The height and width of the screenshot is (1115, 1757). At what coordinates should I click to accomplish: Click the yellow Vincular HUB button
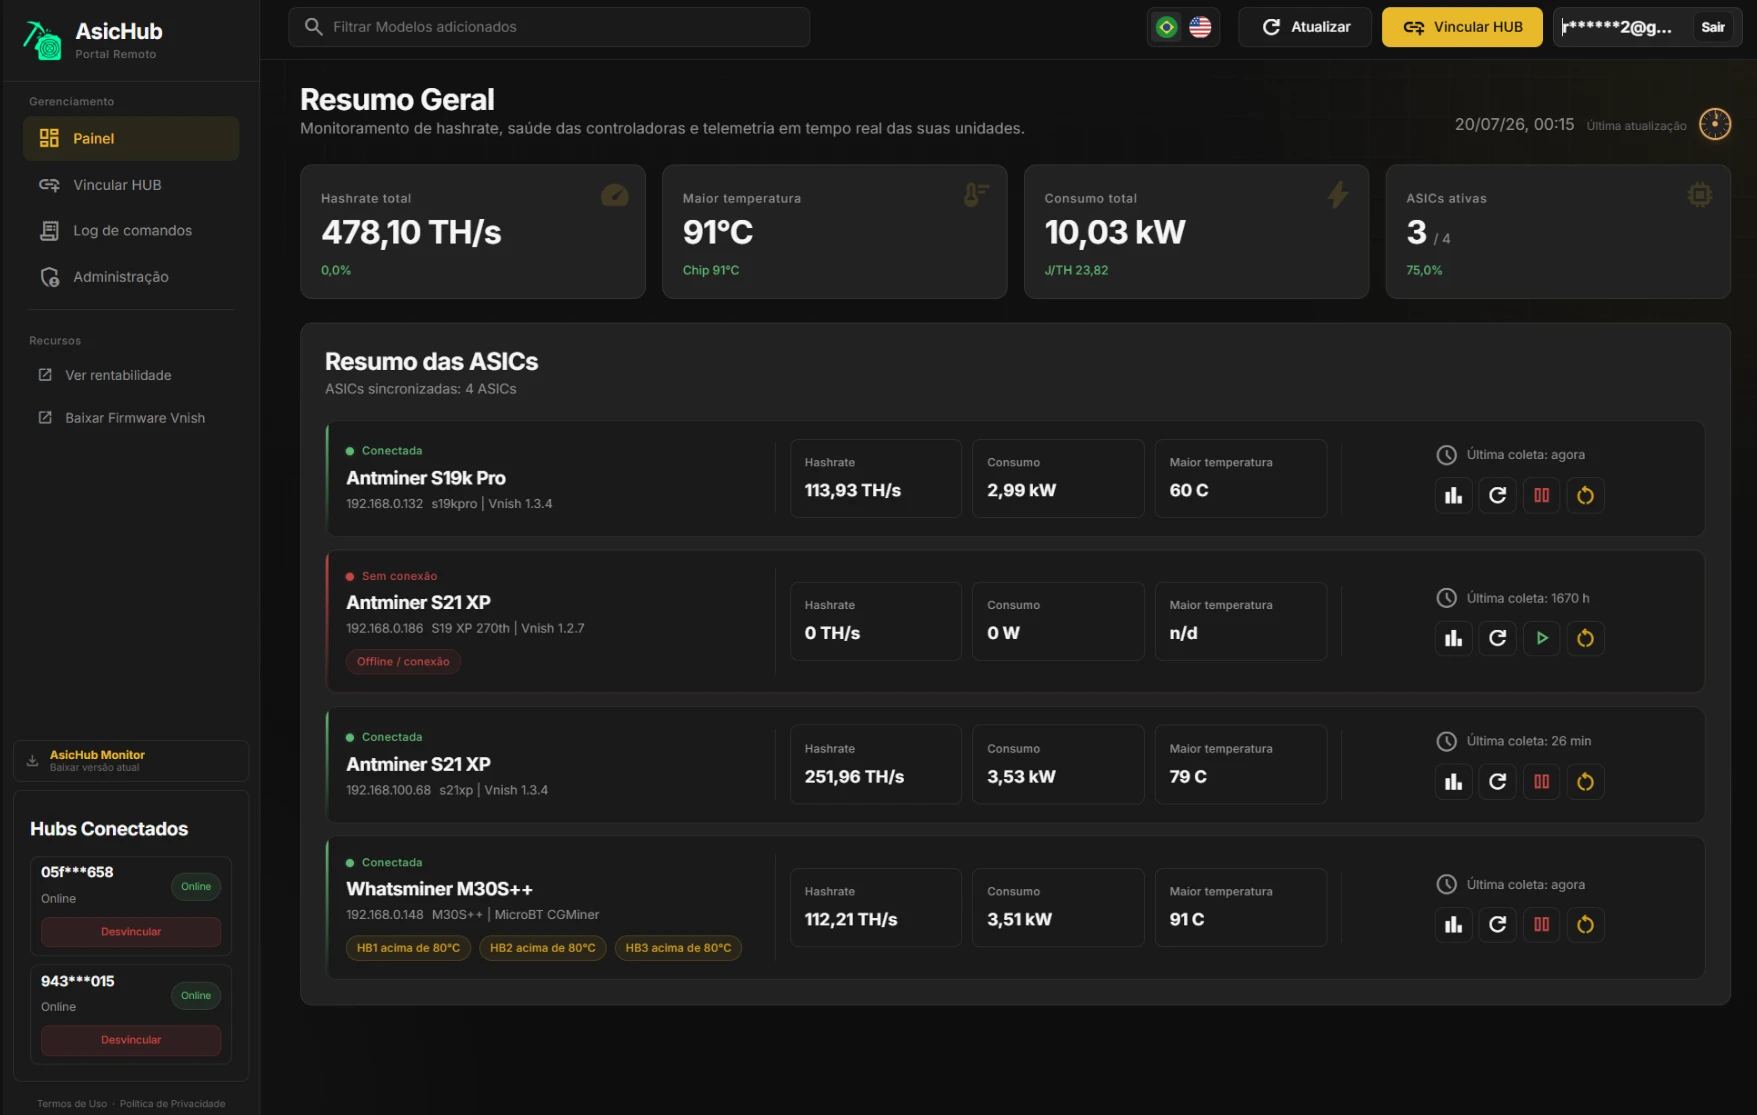click(x=1462, y=27)
